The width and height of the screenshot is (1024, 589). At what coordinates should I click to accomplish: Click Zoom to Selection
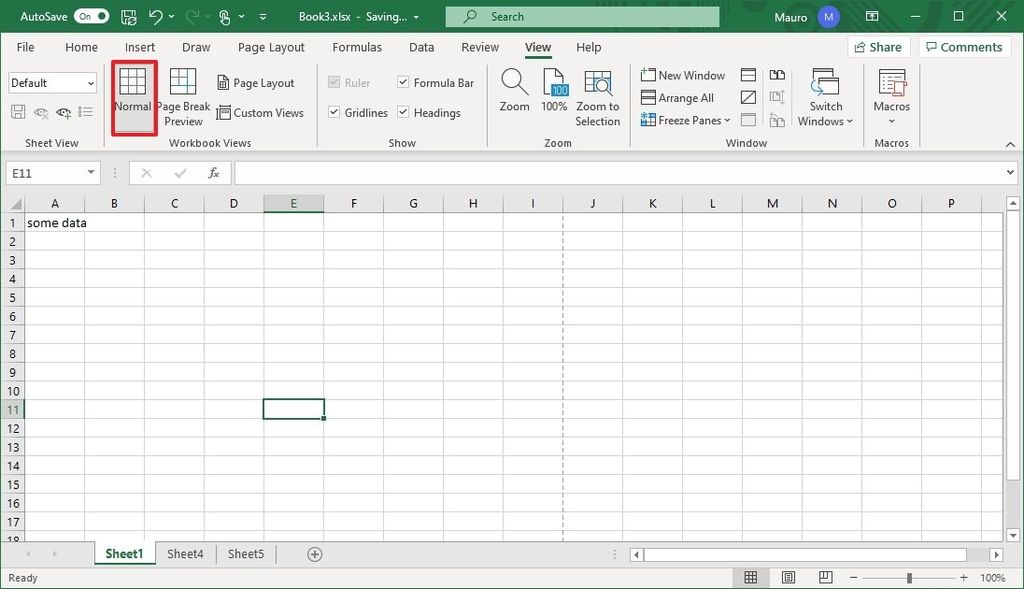point(597,95)
